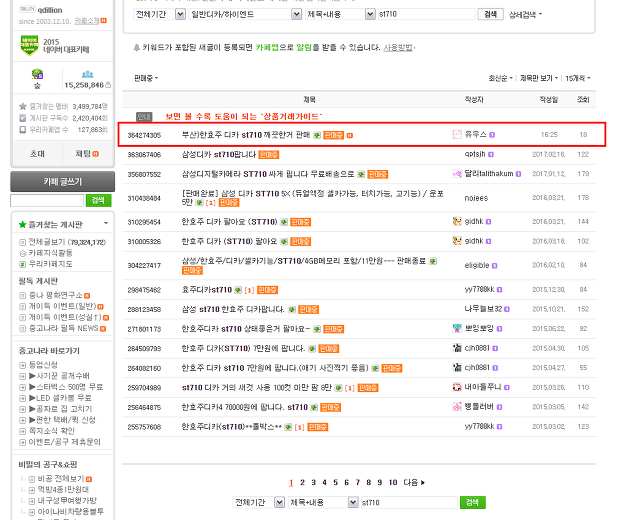Click the profile icon beside 내아들푸니

[457, 387]
